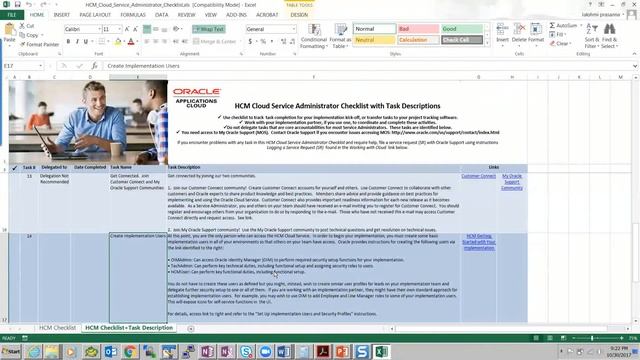Toggle middle align in Alignment group
The image size is (640, 360).
[156, 29]
